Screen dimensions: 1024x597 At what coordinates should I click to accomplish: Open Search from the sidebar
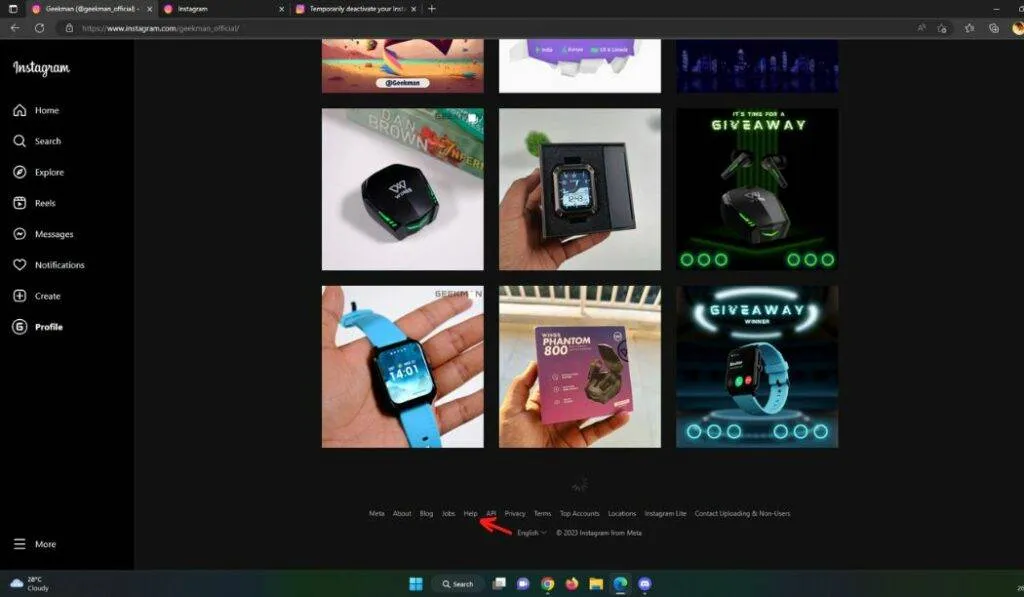37,141
